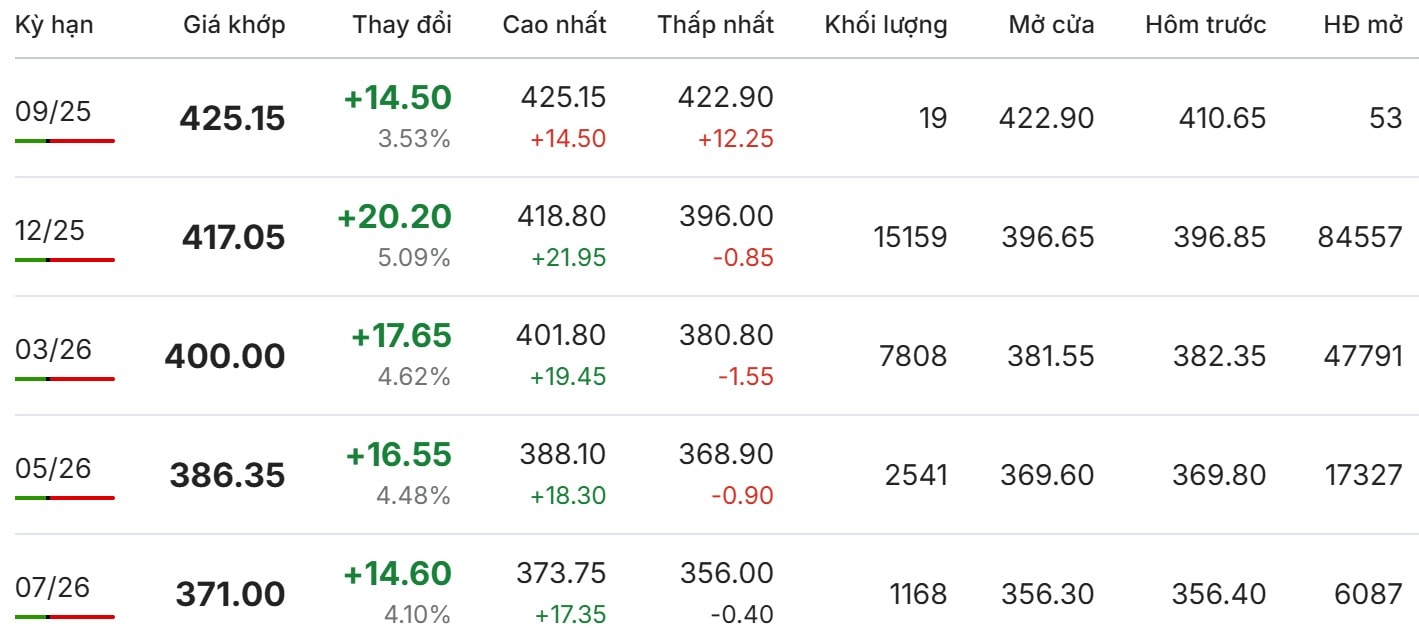Select the 03/26 contract term
The image size is (1419, 639).
tap(53, 349)
